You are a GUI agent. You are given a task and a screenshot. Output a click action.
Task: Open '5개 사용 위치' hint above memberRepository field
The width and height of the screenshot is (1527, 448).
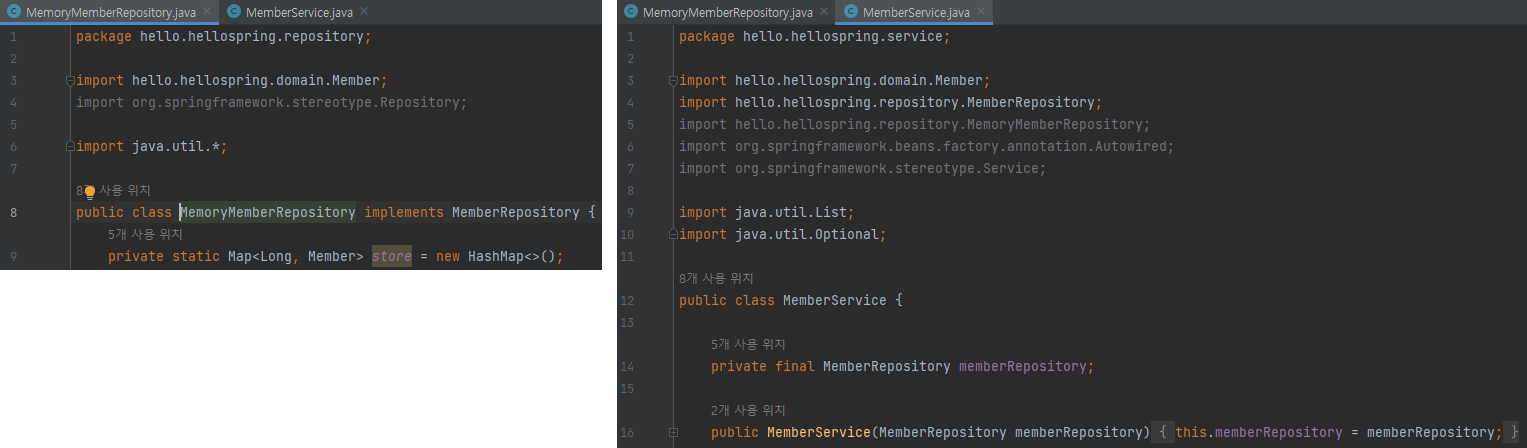[x=748, y=344]
